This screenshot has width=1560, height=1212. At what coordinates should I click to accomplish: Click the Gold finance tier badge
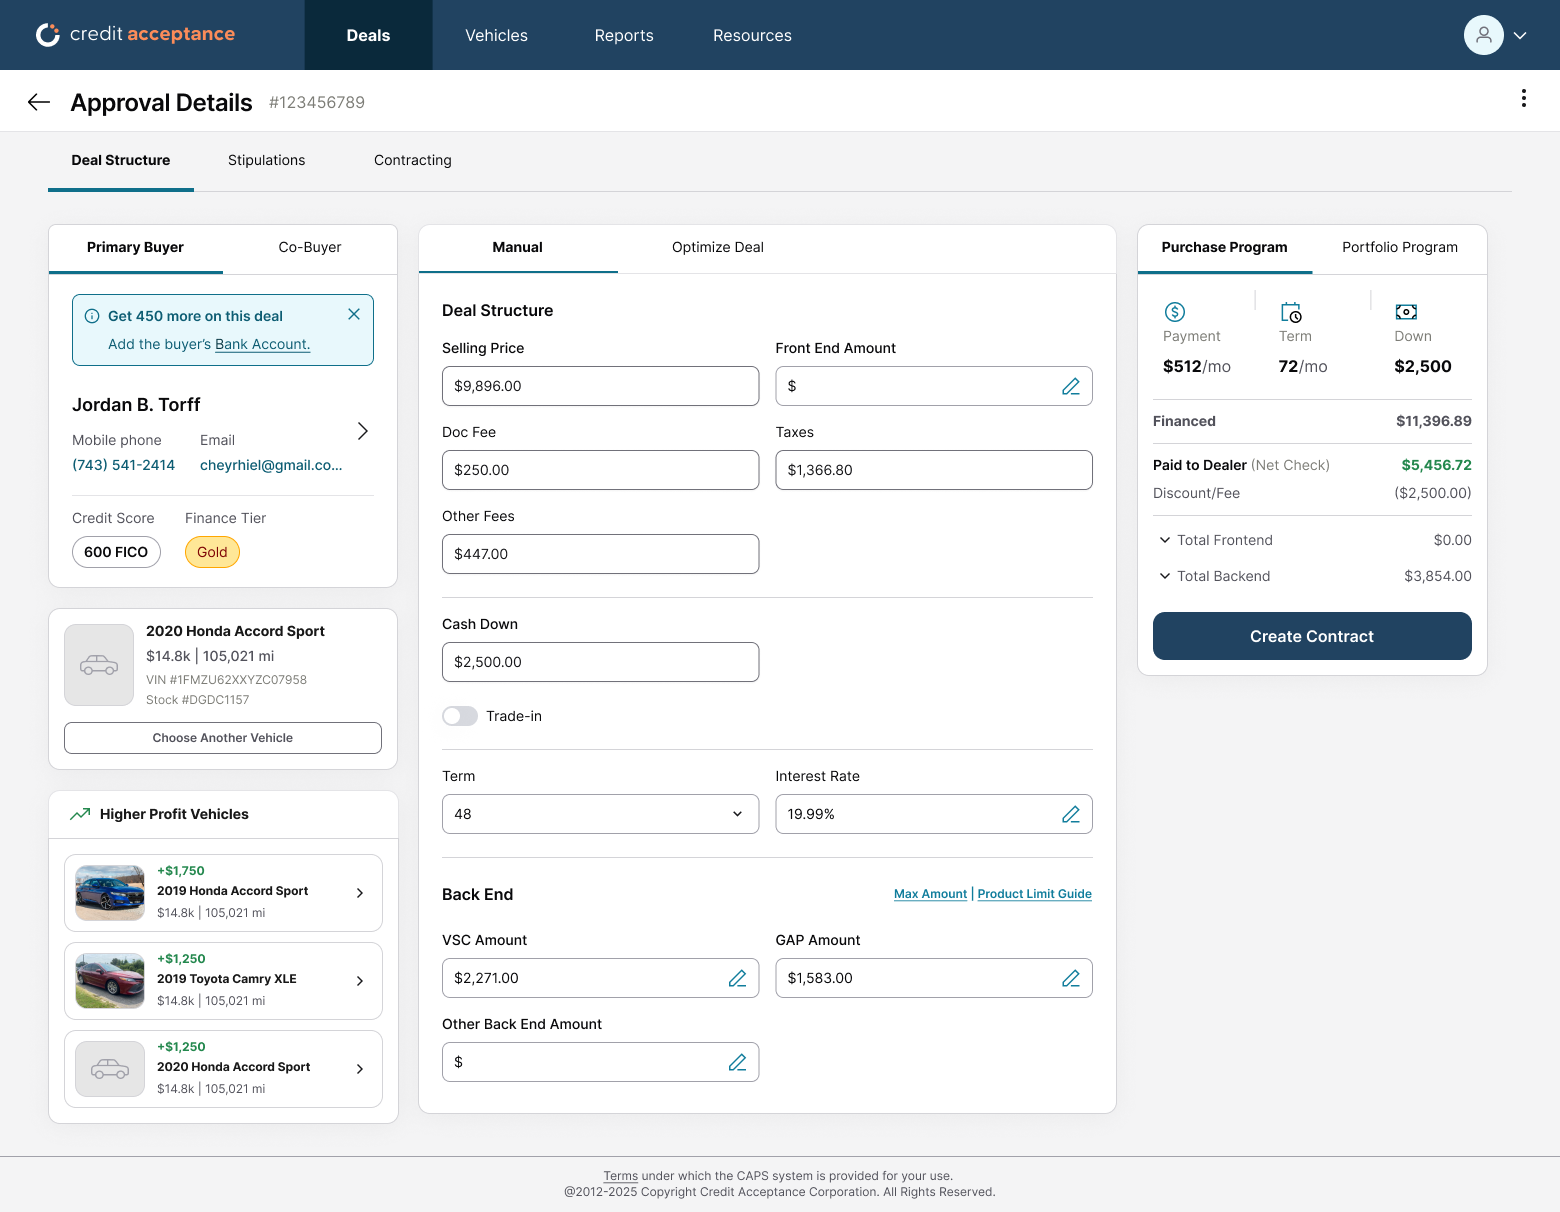point(212,552)
